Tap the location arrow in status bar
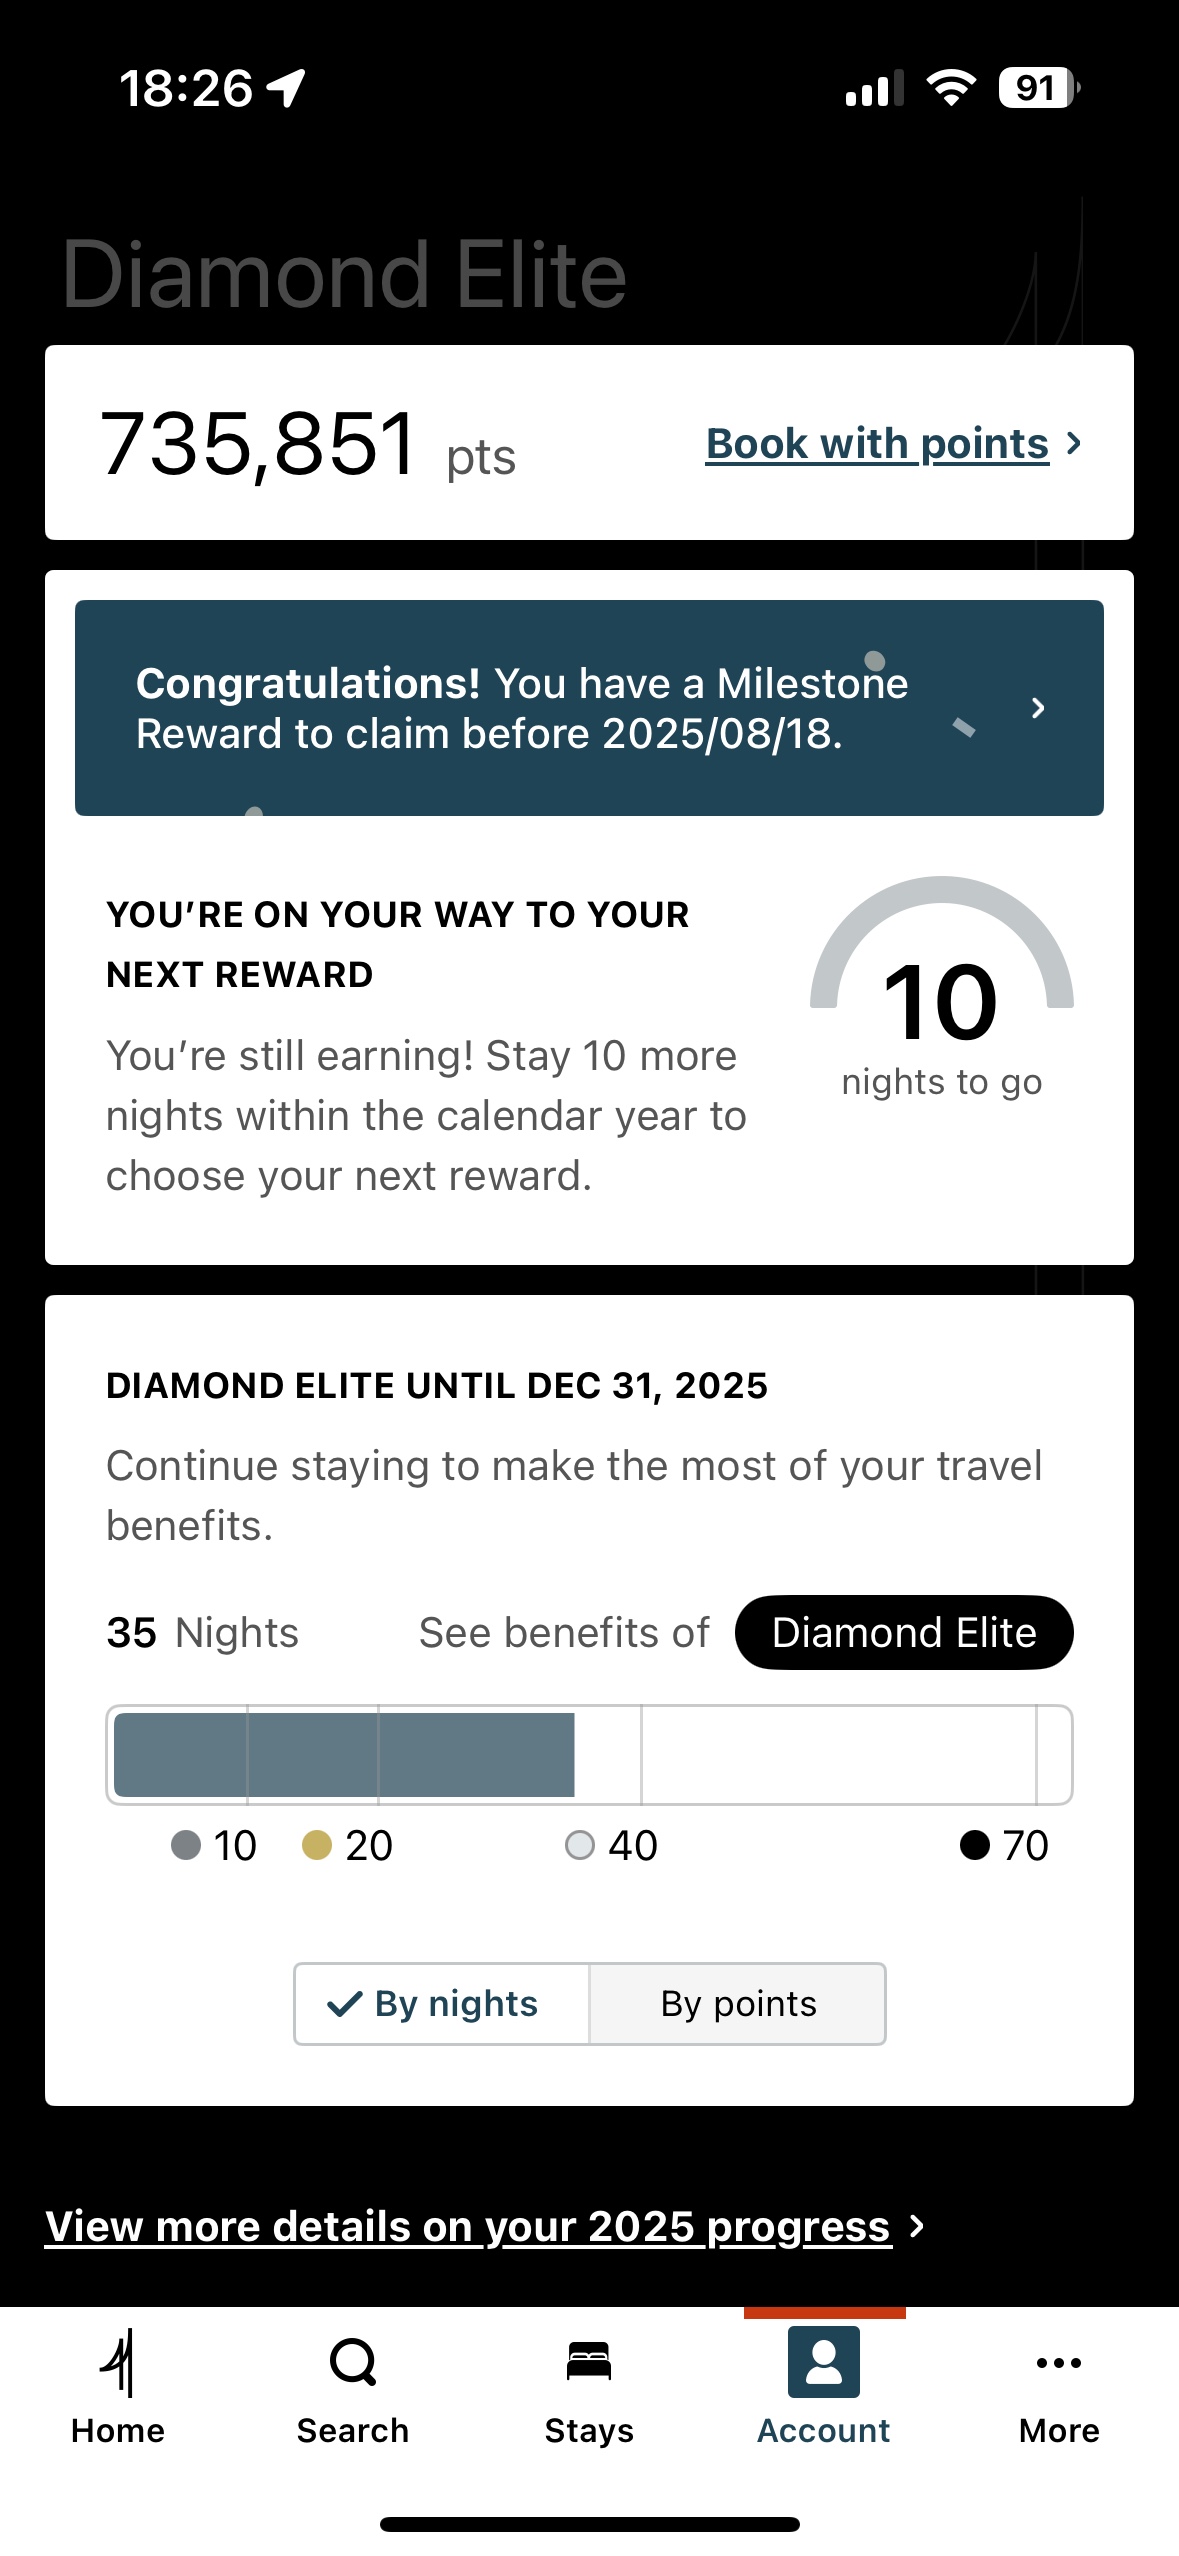Screen dimensions: 1179x2556 [287, 88]
